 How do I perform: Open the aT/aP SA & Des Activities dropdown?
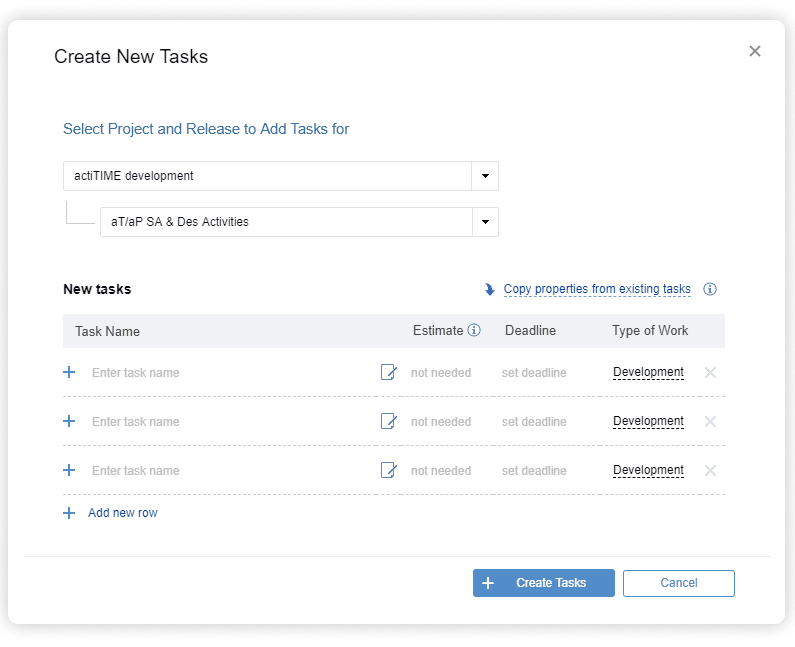pos(485,222)
